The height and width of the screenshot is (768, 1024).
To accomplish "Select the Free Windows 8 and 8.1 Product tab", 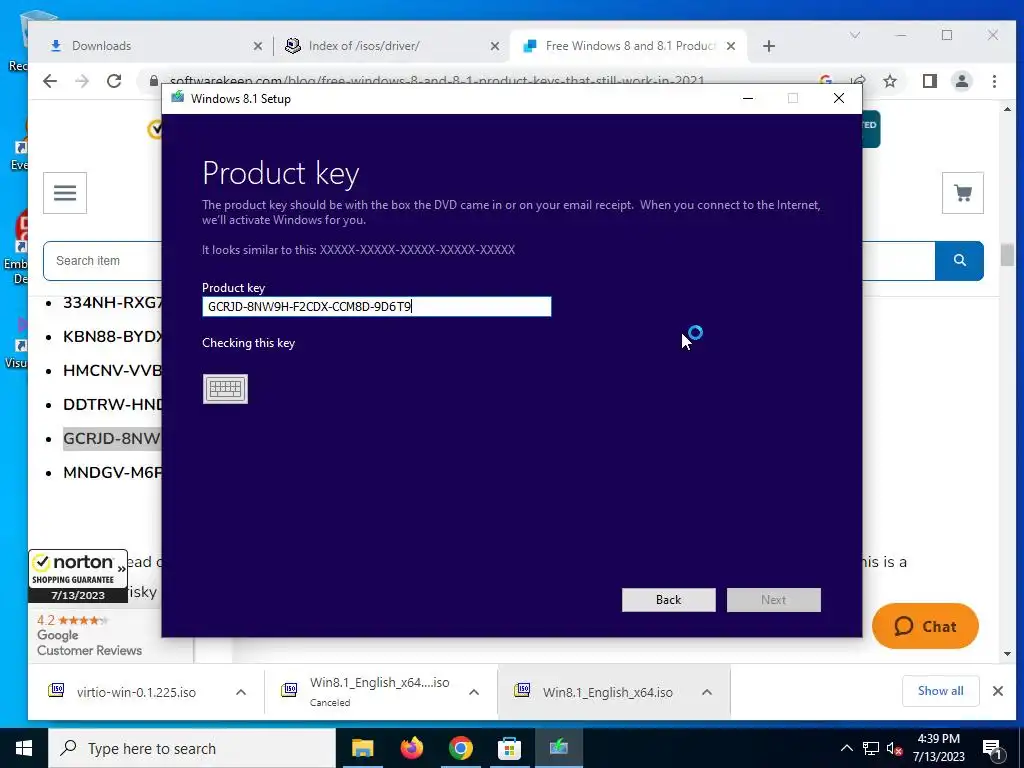I will pos(627,46).
